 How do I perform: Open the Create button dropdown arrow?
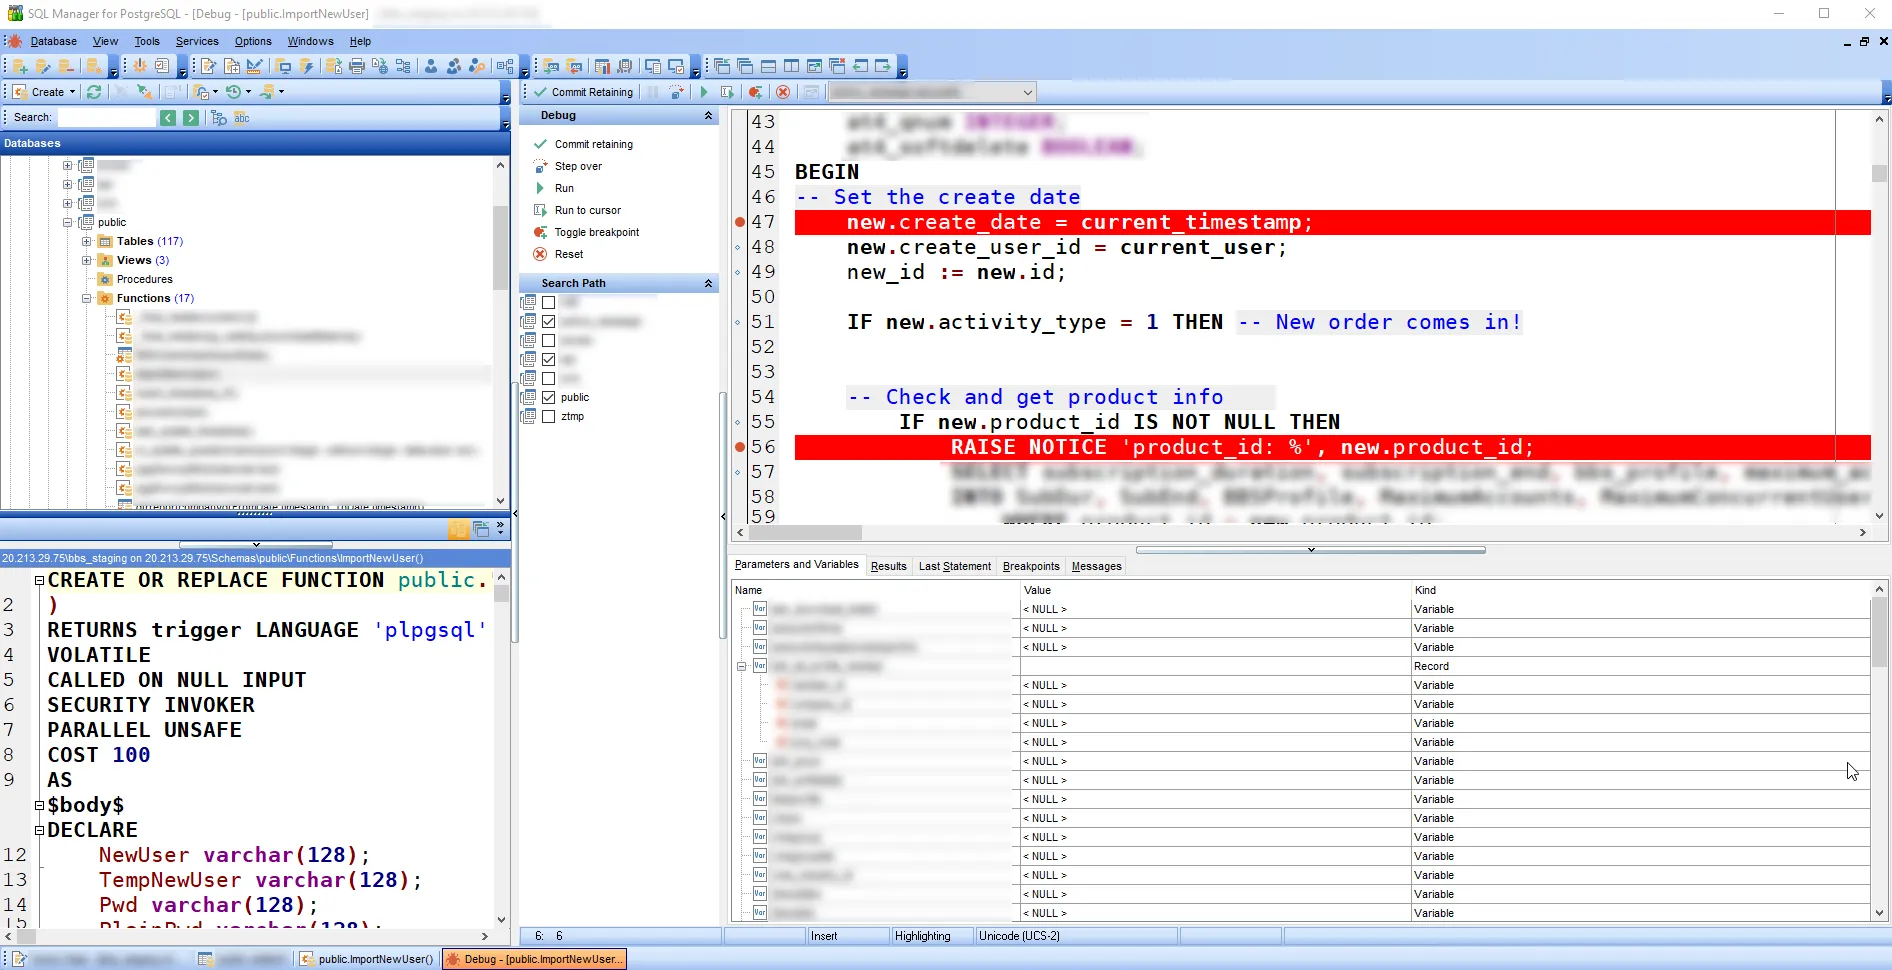pos(72,92)
